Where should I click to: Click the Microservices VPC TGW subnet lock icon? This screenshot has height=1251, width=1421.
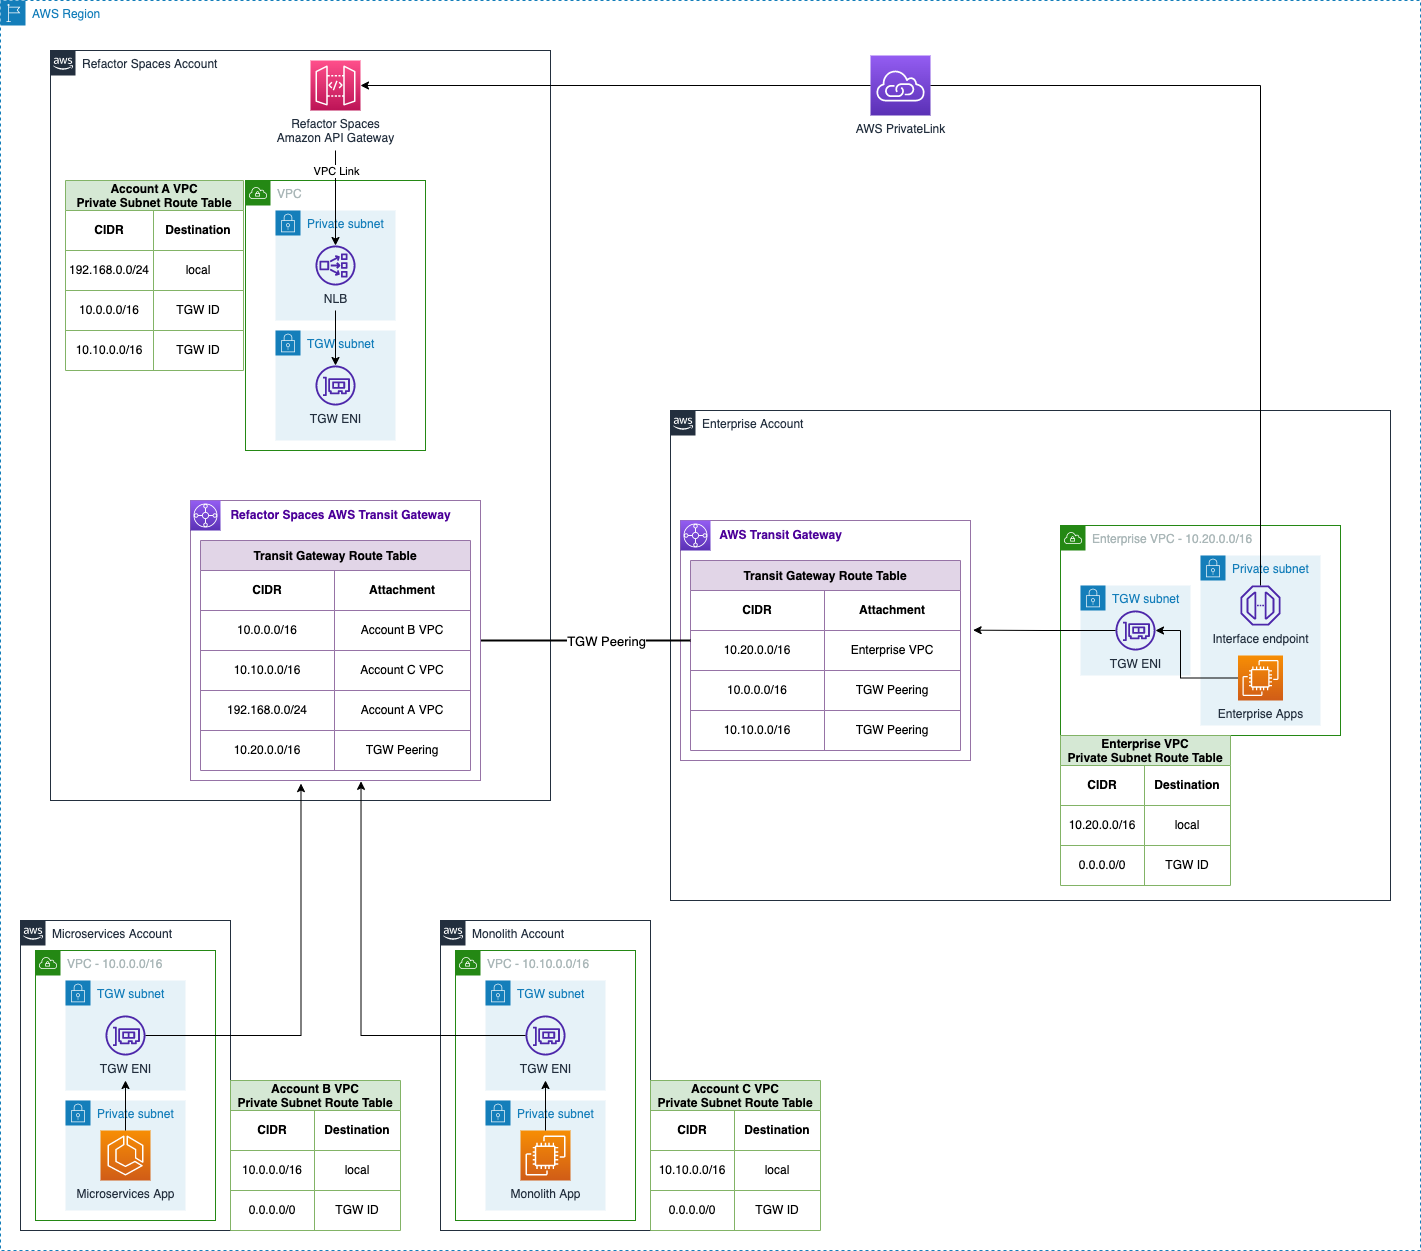(x=78, y=993)
